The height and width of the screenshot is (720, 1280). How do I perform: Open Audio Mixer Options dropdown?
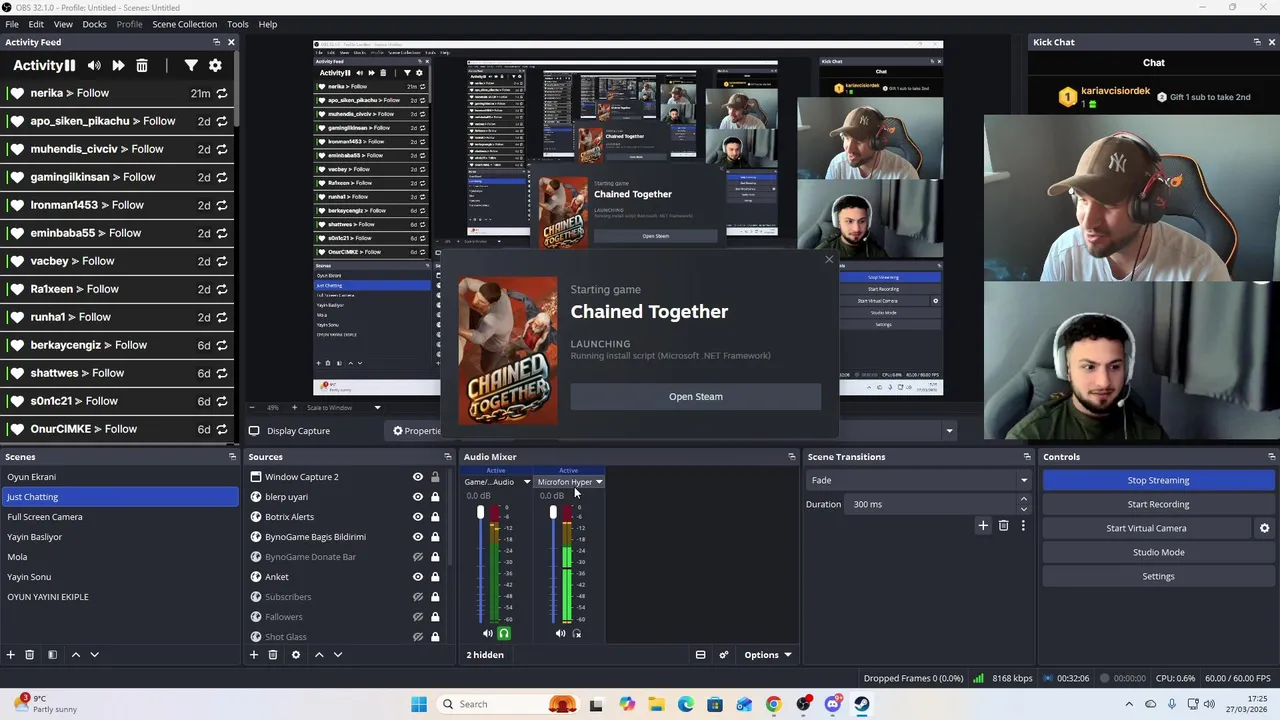(767, 655)
